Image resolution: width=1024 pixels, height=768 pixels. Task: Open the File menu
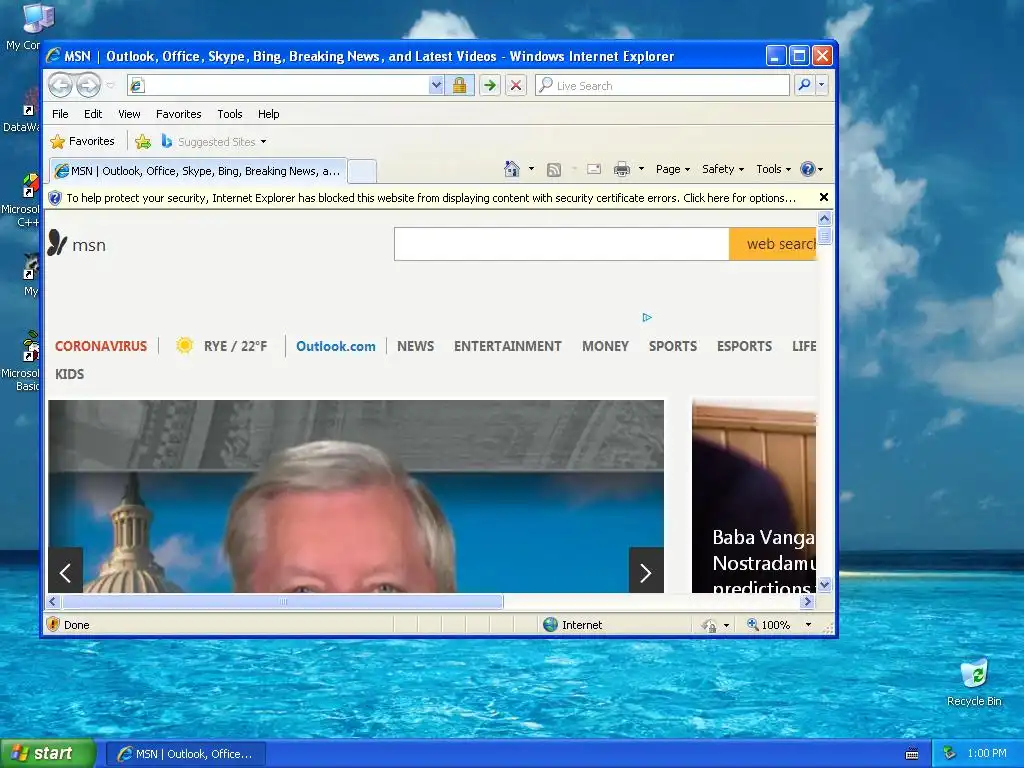(60, 114)
